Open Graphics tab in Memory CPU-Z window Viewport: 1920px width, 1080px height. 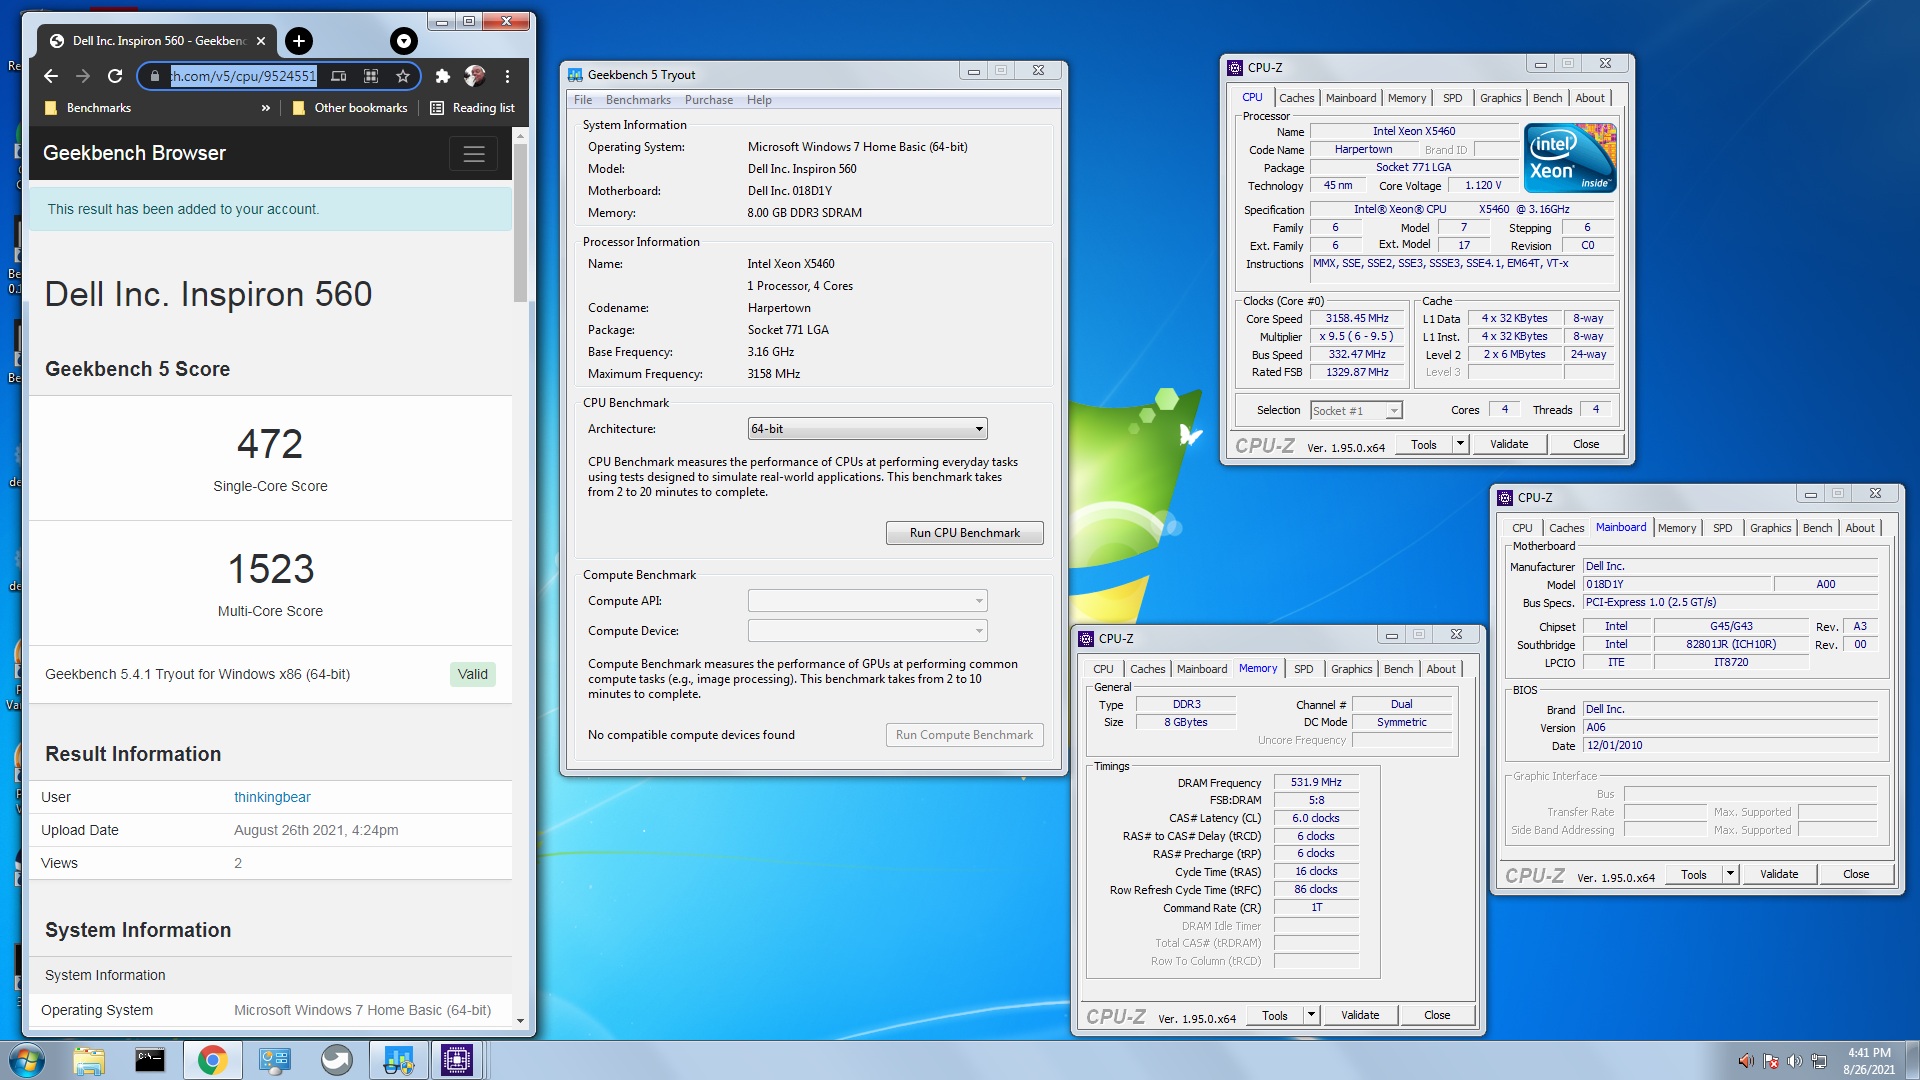coord(1351,669)
